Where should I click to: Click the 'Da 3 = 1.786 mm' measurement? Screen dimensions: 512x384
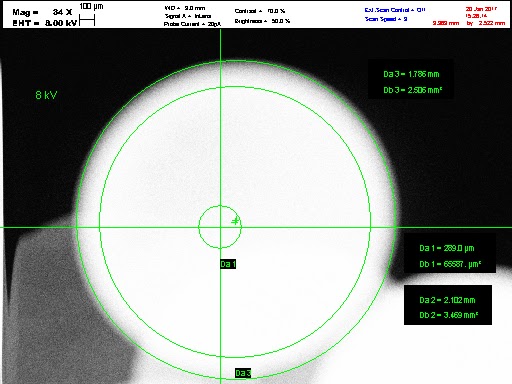[x=411, y=74]
